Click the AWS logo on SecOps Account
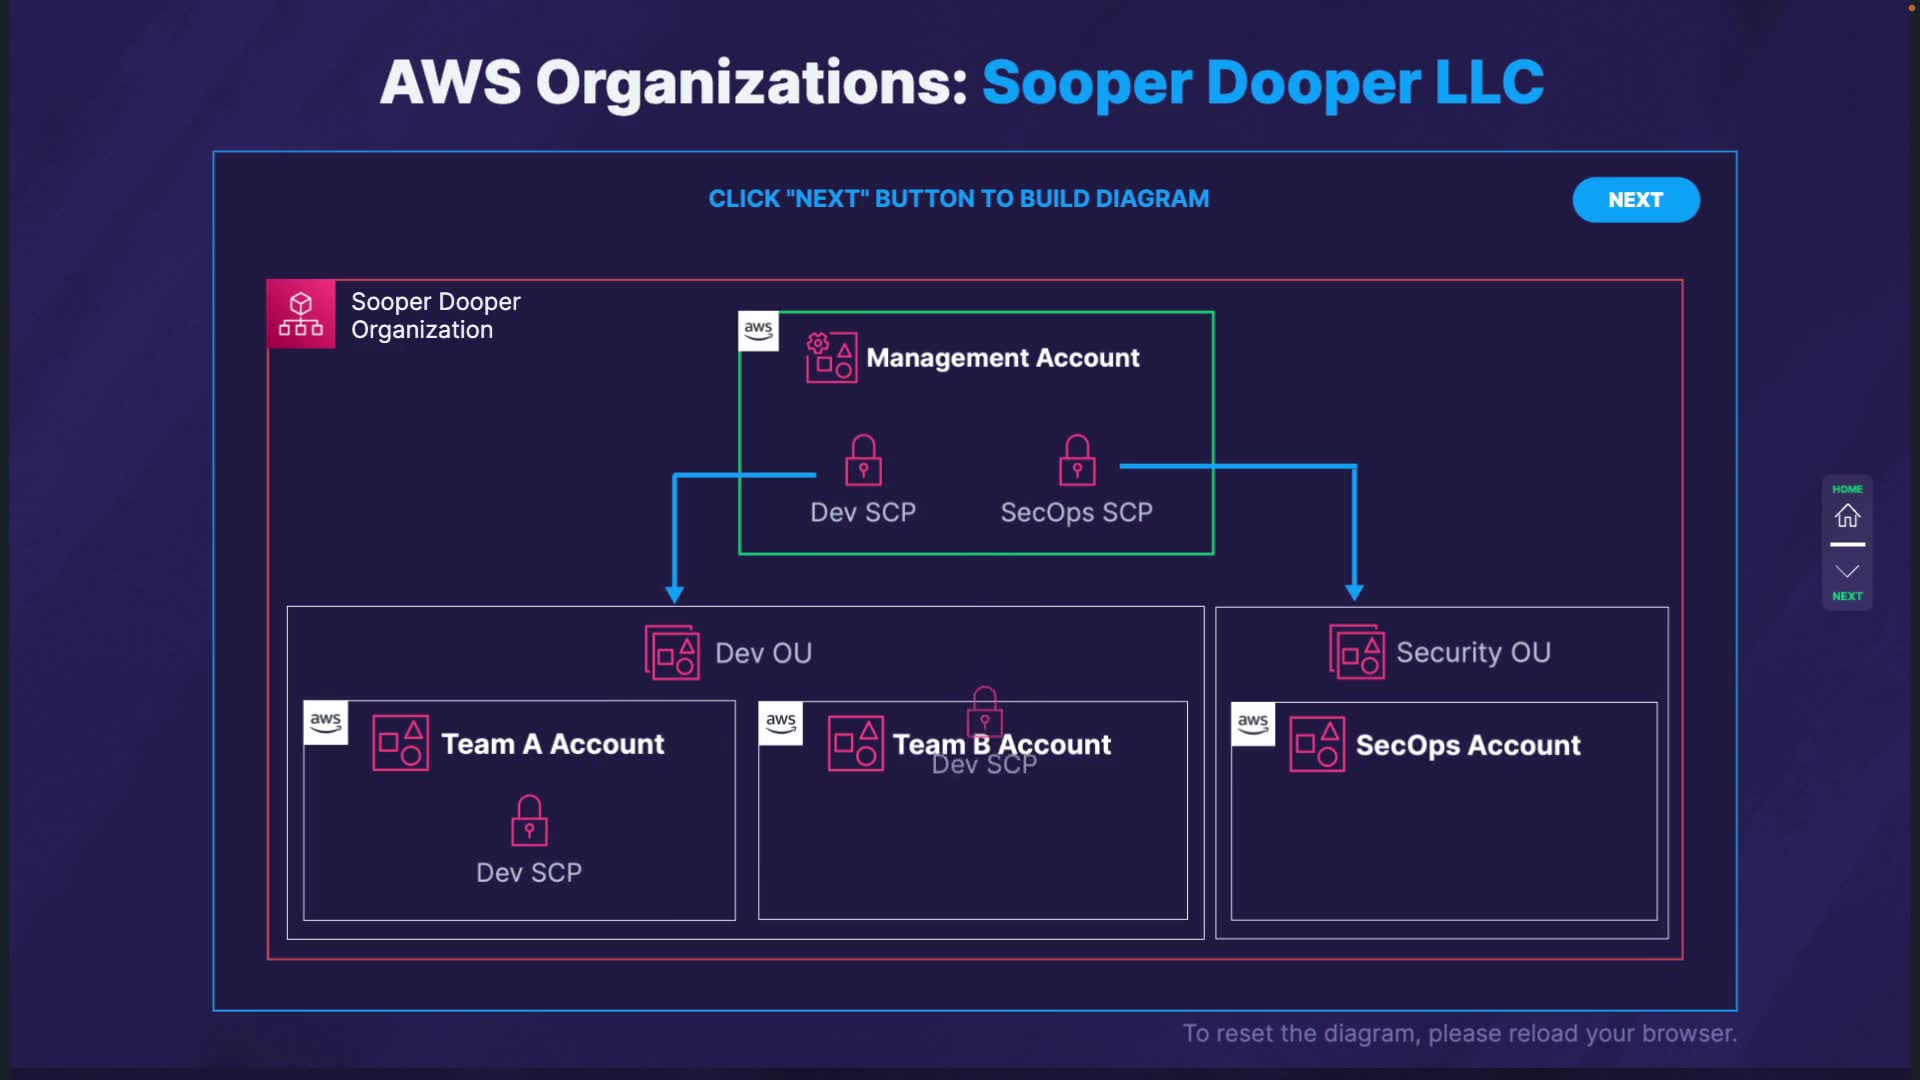This screenshot has width=1920, height=1080. point(1252,723)
